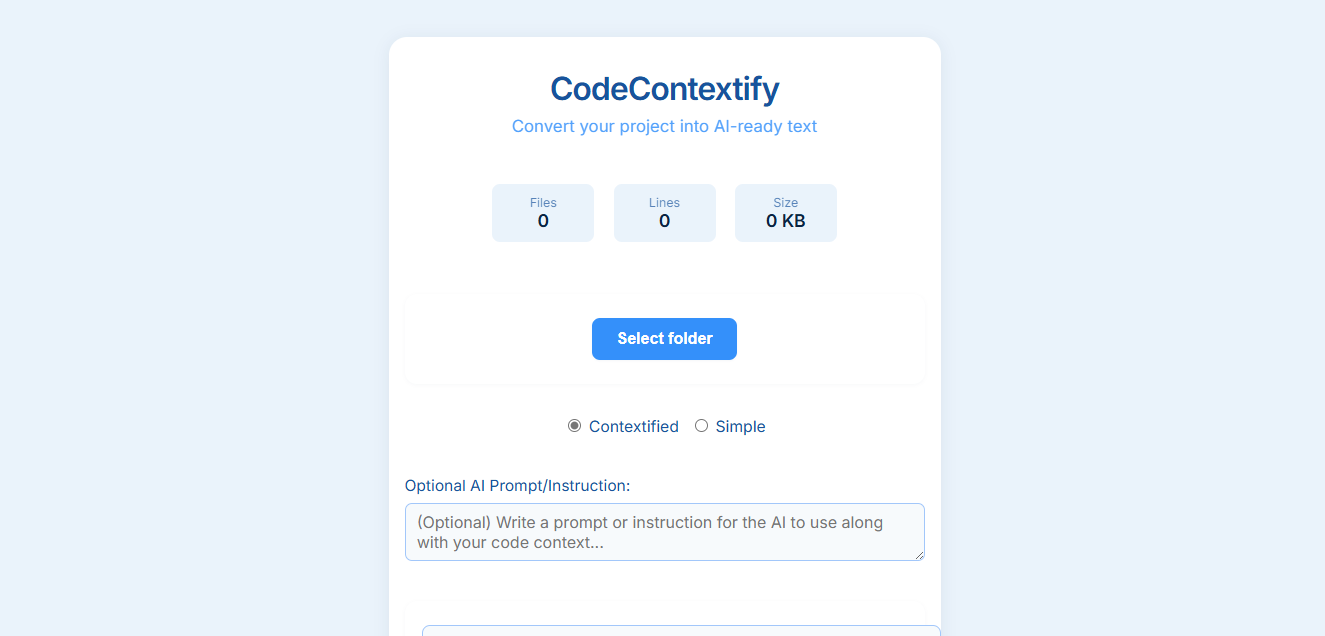Click the Lines count value zero
This screenshot has height=636, width=1325.
(x=664, y=221)
